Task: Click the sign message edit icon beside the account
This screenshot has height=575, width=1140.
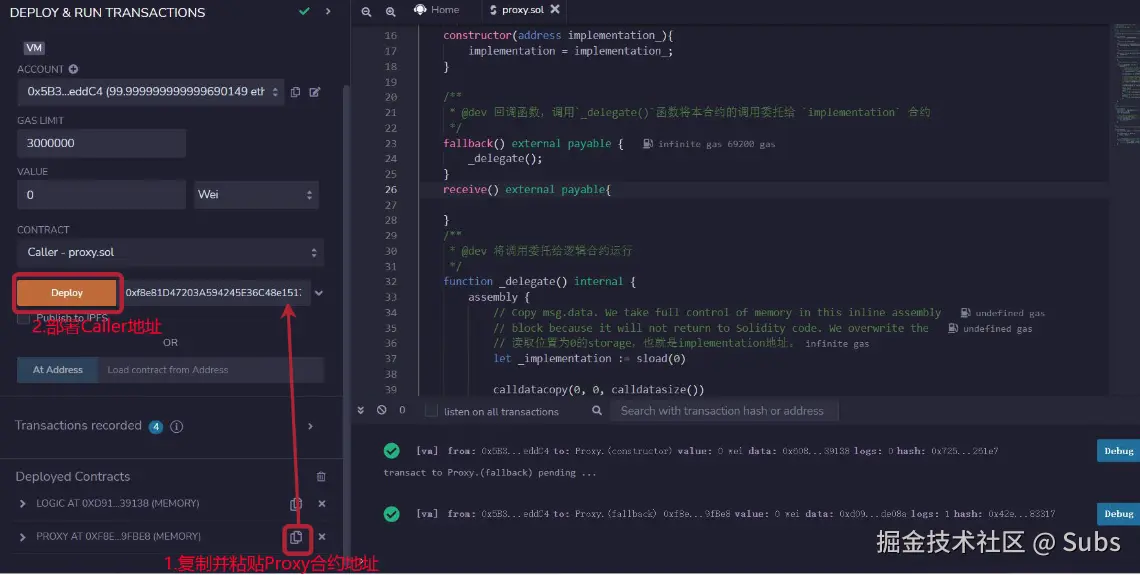Action: coord(315,92)
